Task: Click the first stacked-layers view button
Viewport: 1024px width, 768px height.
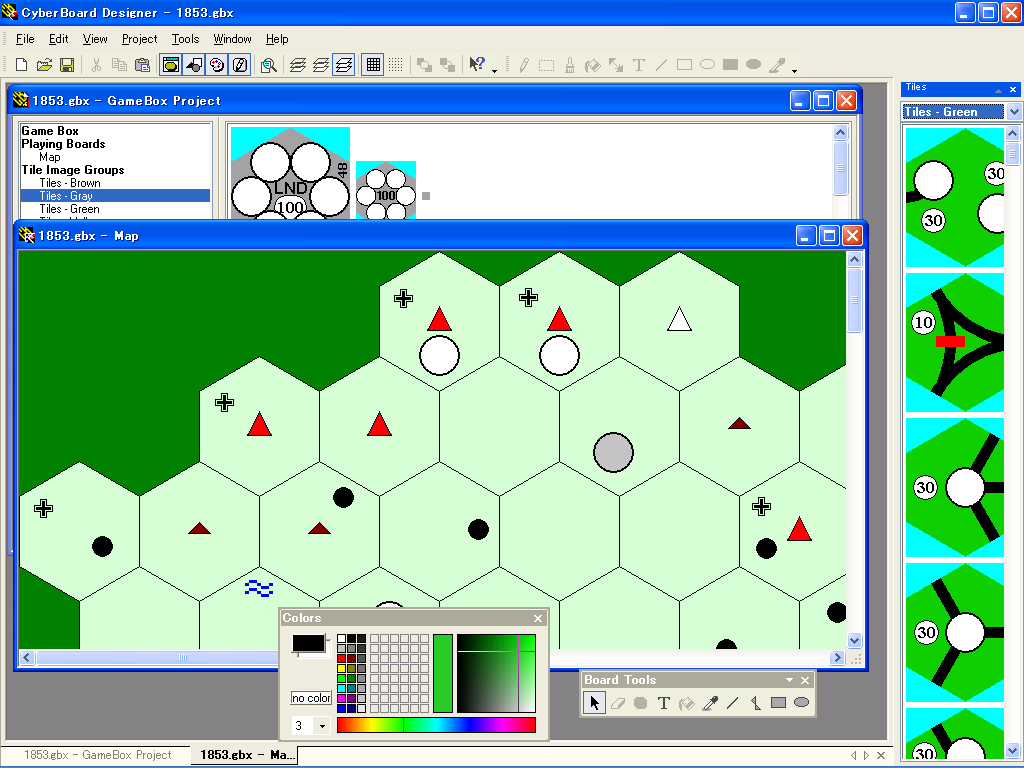Action: pyautogui.click(x=298, y=65)
